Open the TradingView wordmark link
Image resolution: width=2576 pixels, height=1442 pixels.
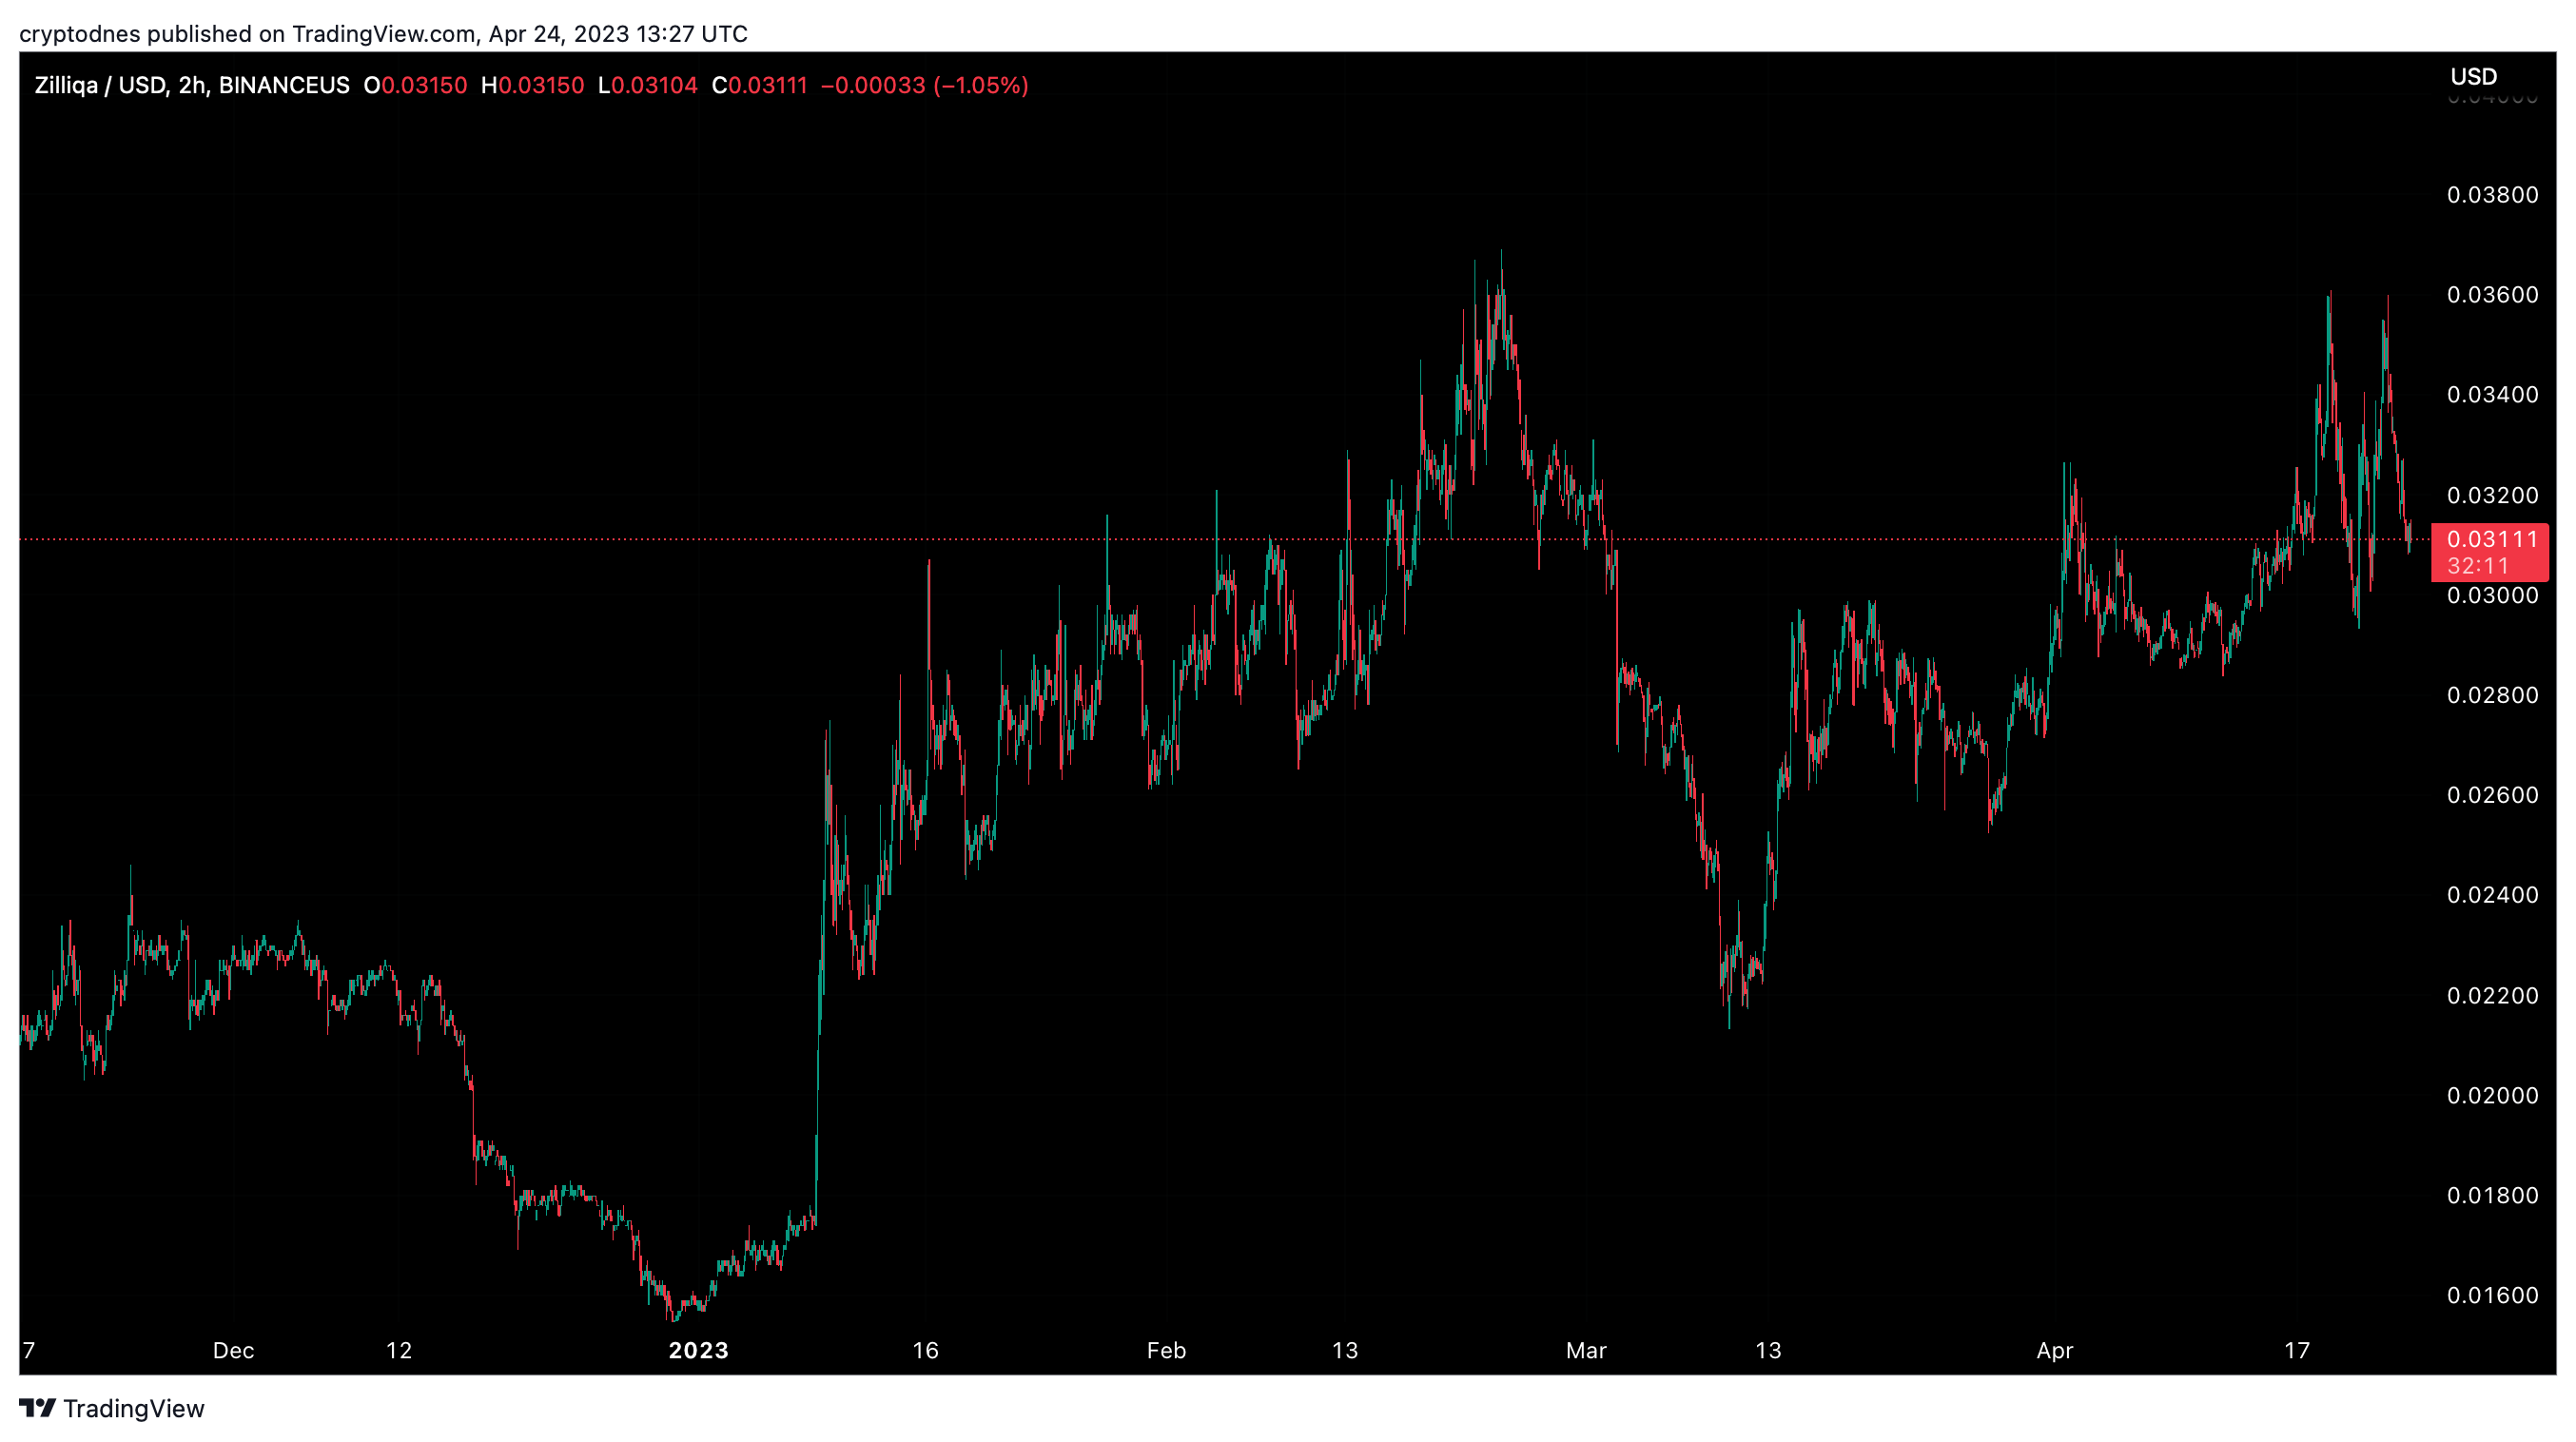pos(134,1408)
